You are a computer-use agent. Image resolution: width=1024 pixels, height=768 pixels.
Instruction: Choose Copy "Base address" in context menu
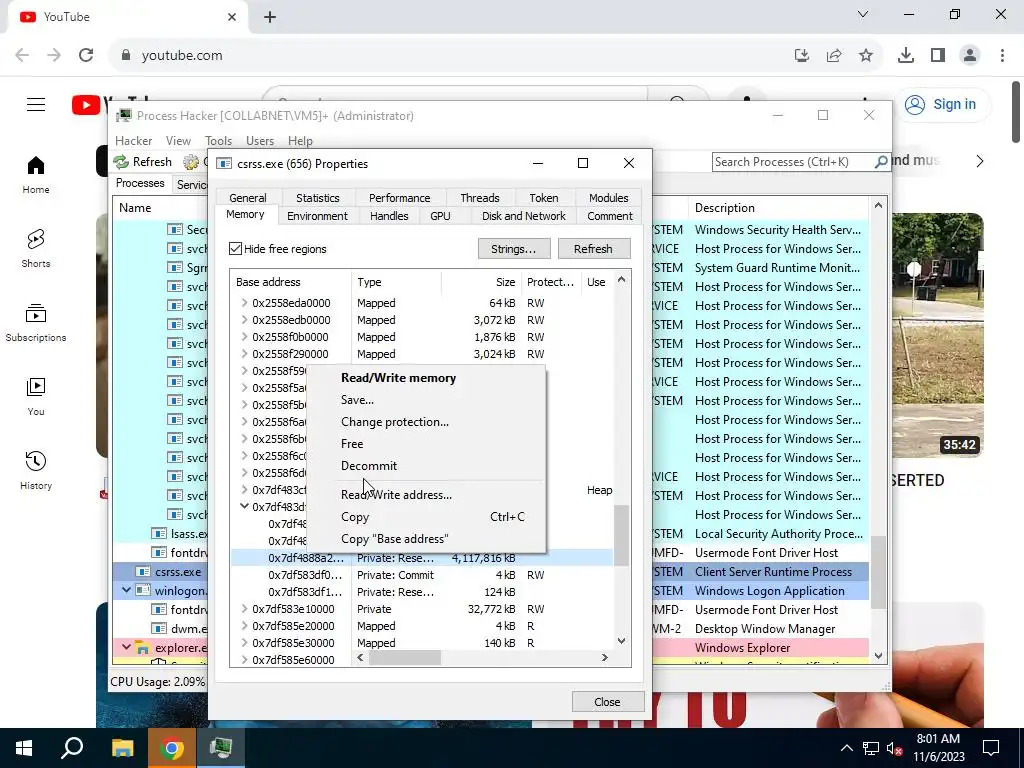pos(426,539)
